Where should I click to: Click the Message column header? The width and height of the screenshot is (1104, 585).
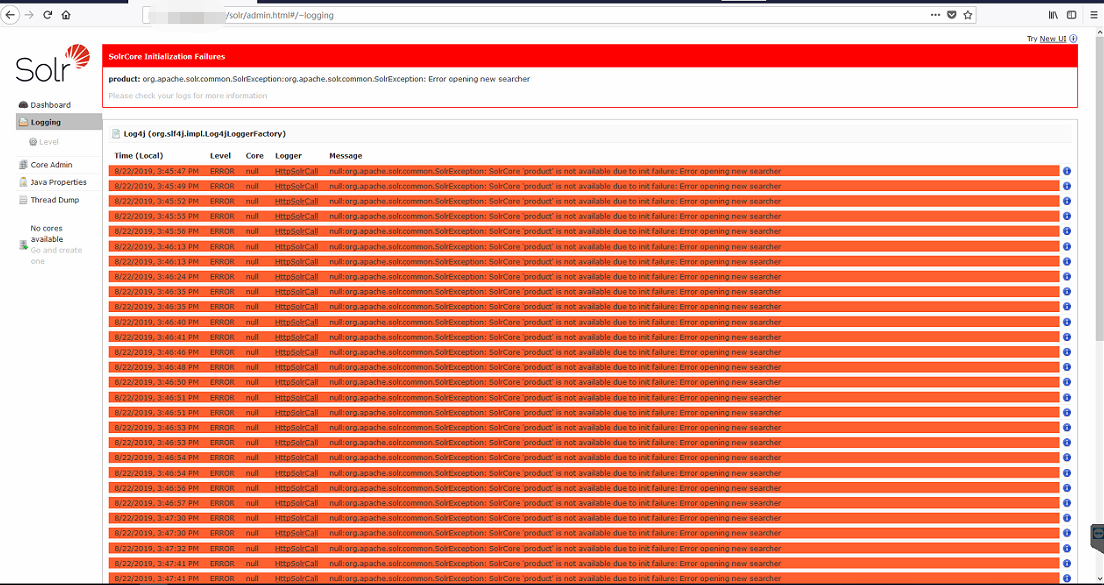coord(346,156)
